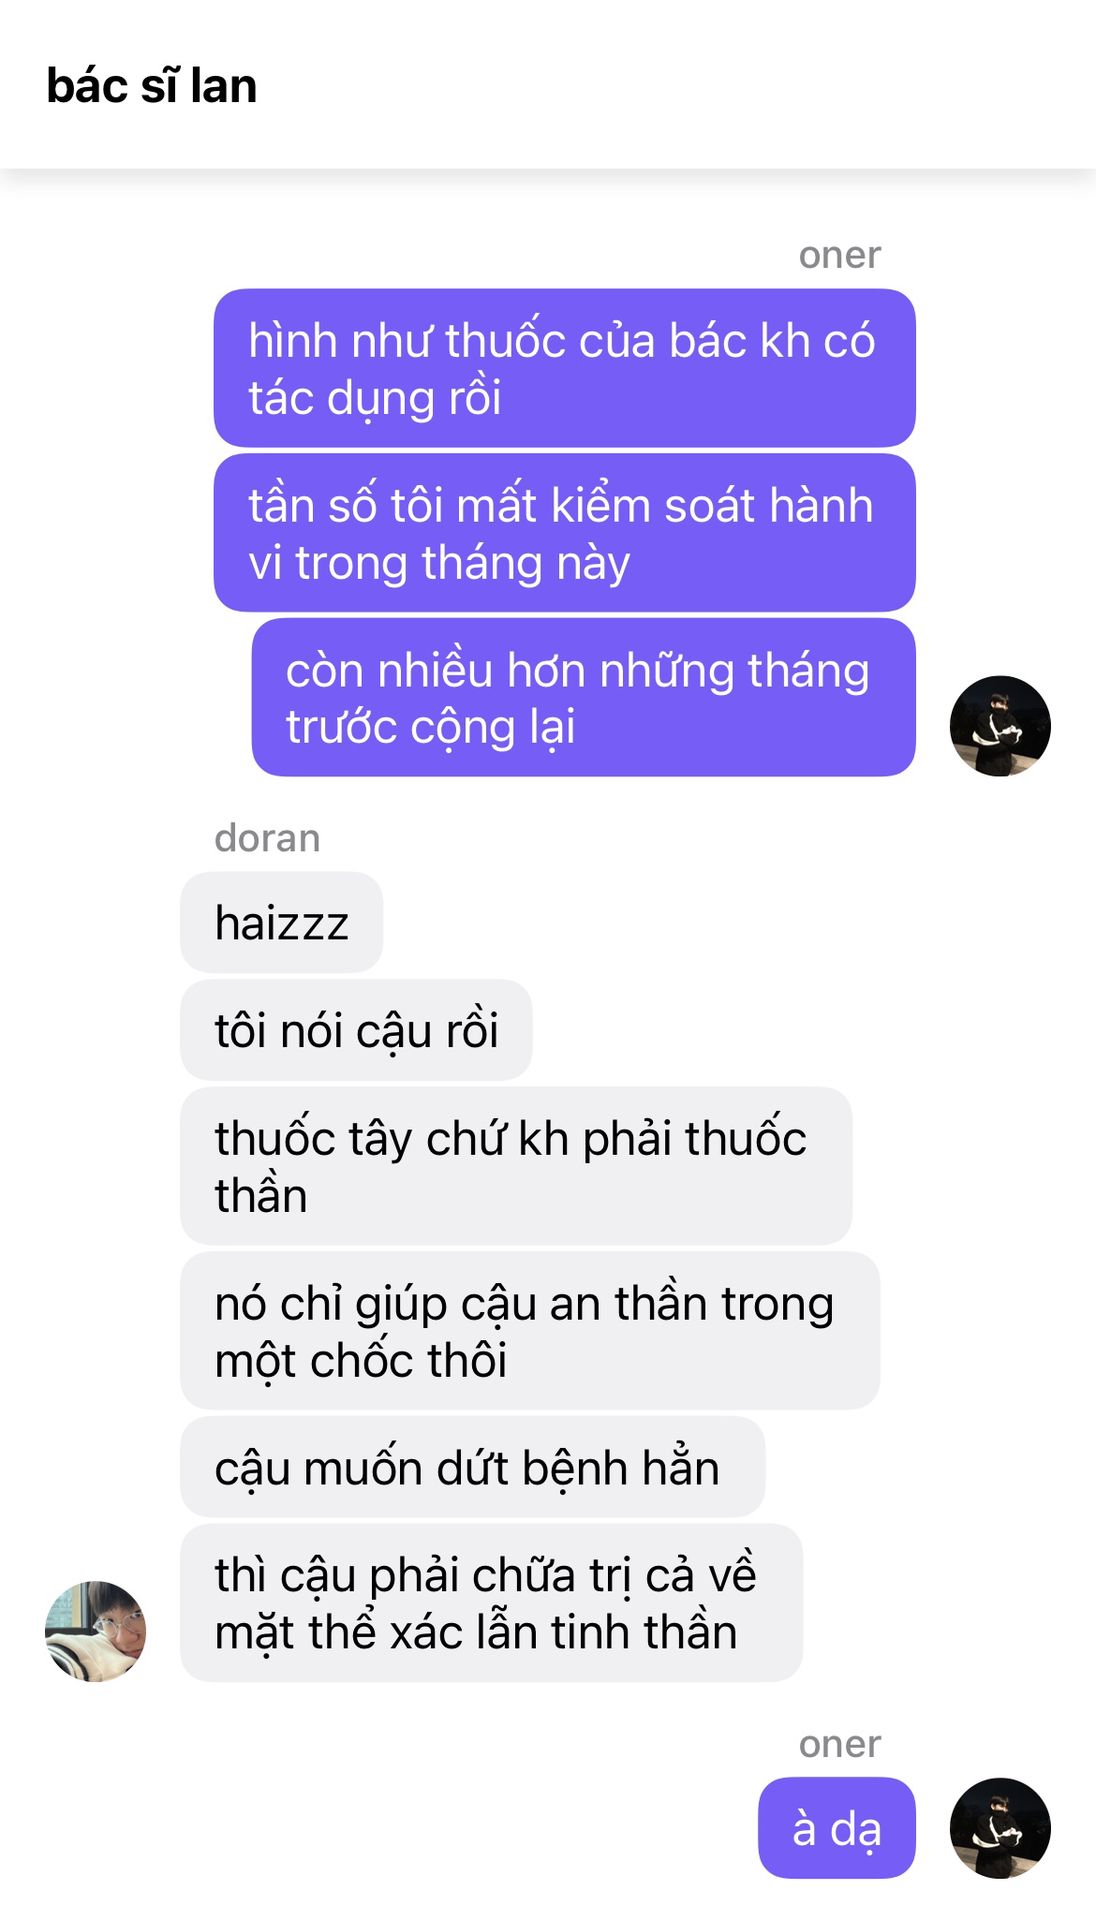This screenshot has width=1096, height=1920.
Task: Tap the oner name above "hình như thuốc" message
Action: click(x=839, y=255)
